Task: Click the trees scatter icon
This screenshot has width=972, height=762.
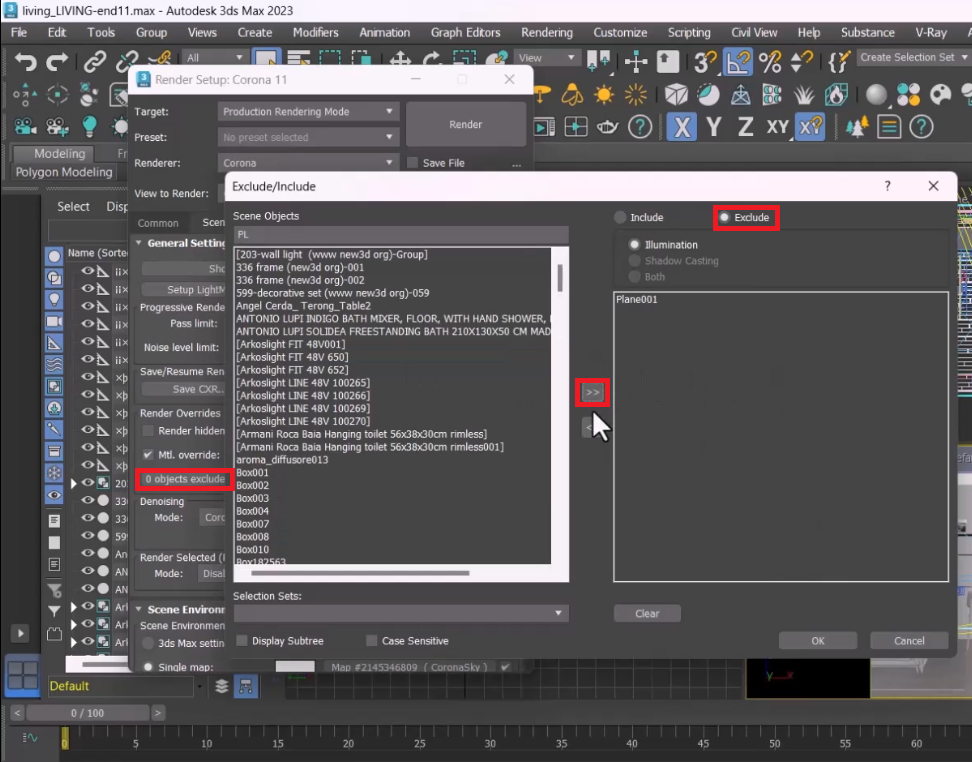Action: (x=857, y=127)
